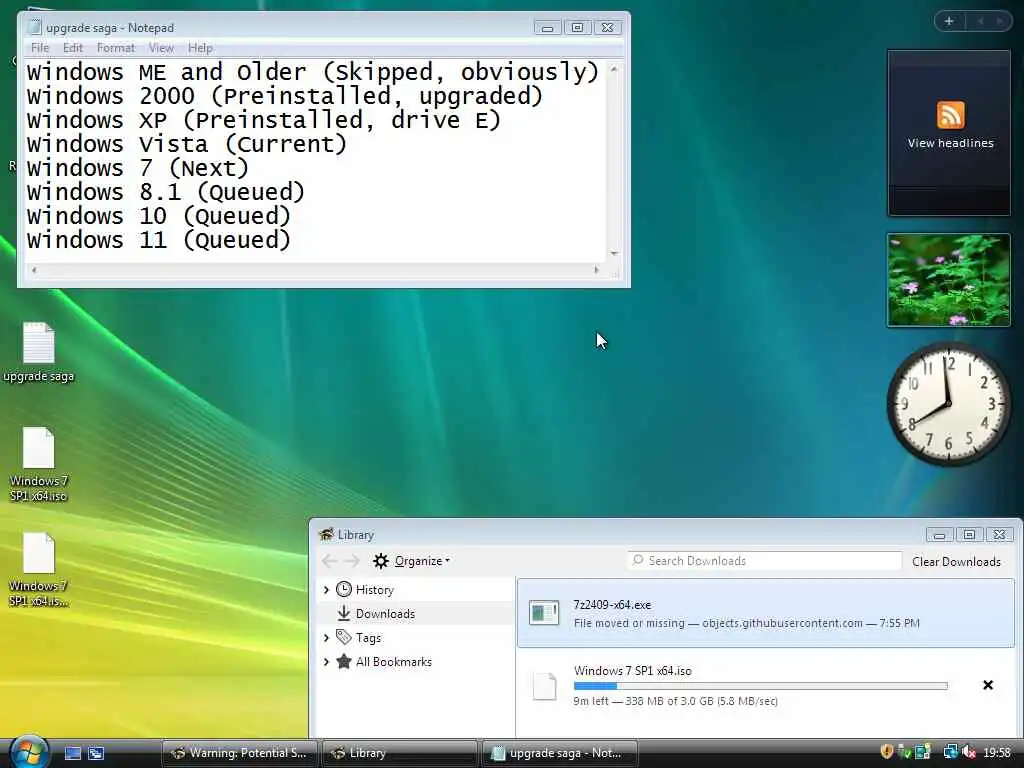The height and width of the screenshot is (768, 1024).
Task: Click the All Bookmarks star icon
Action: pyautogui.click(x=344, y=661)
